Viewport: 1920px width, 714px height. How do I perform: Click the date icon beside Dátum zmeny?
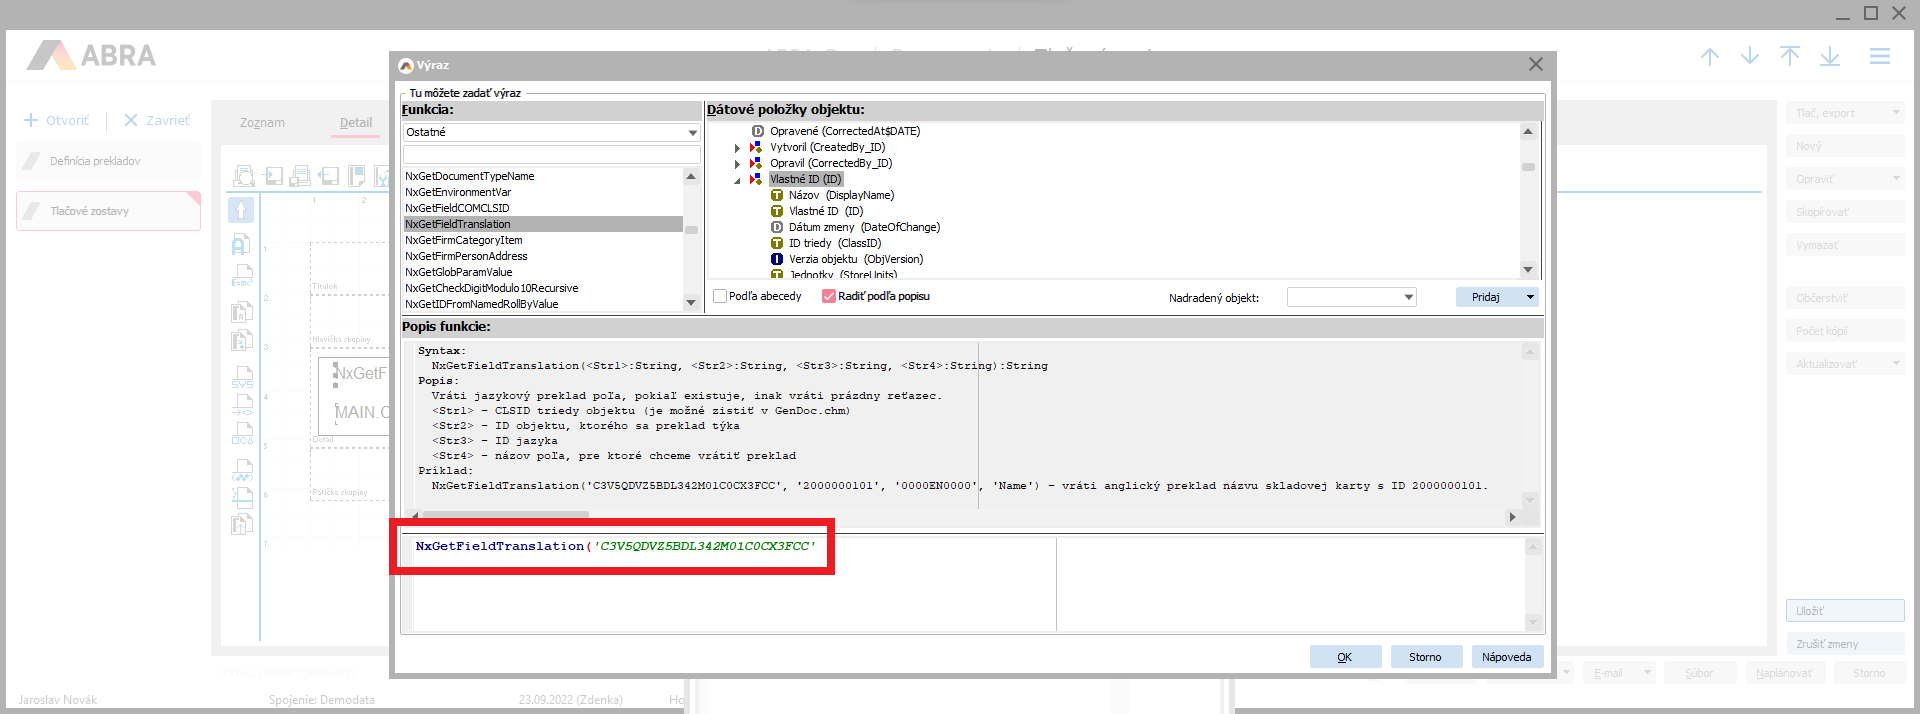(777, 227)
